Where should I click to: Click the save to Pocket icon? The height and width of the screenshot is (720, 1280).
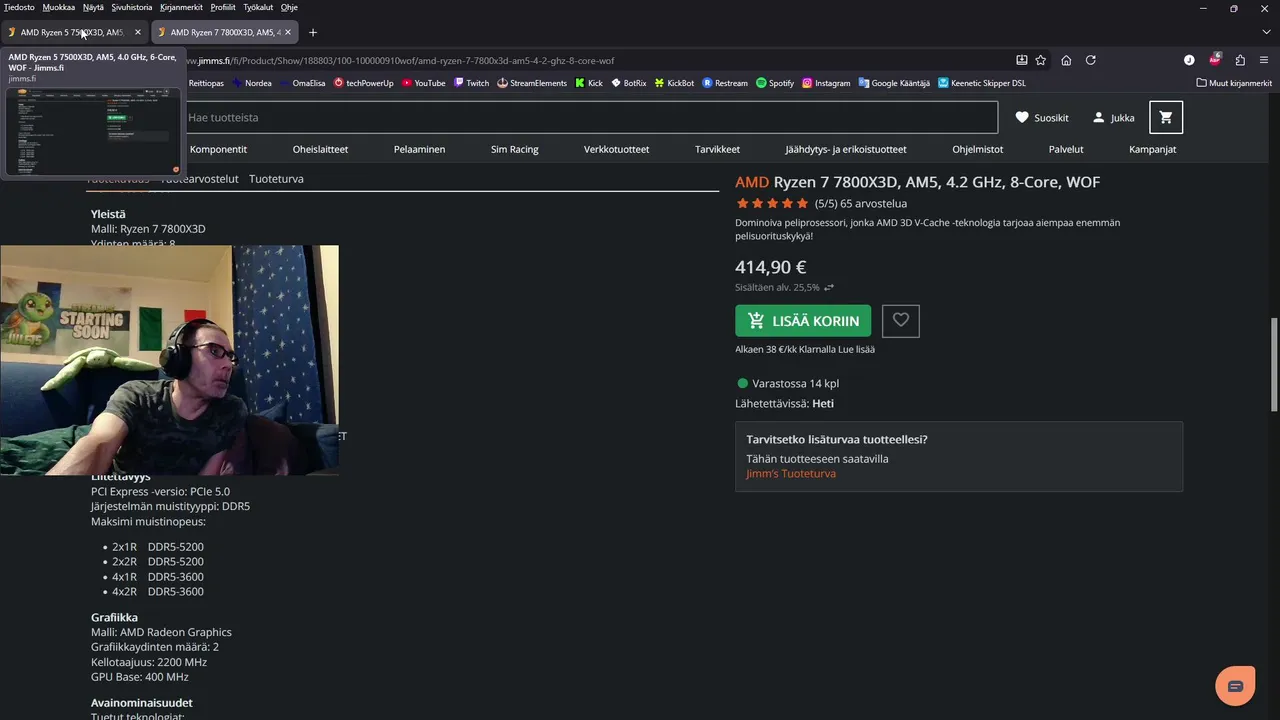1021,60
